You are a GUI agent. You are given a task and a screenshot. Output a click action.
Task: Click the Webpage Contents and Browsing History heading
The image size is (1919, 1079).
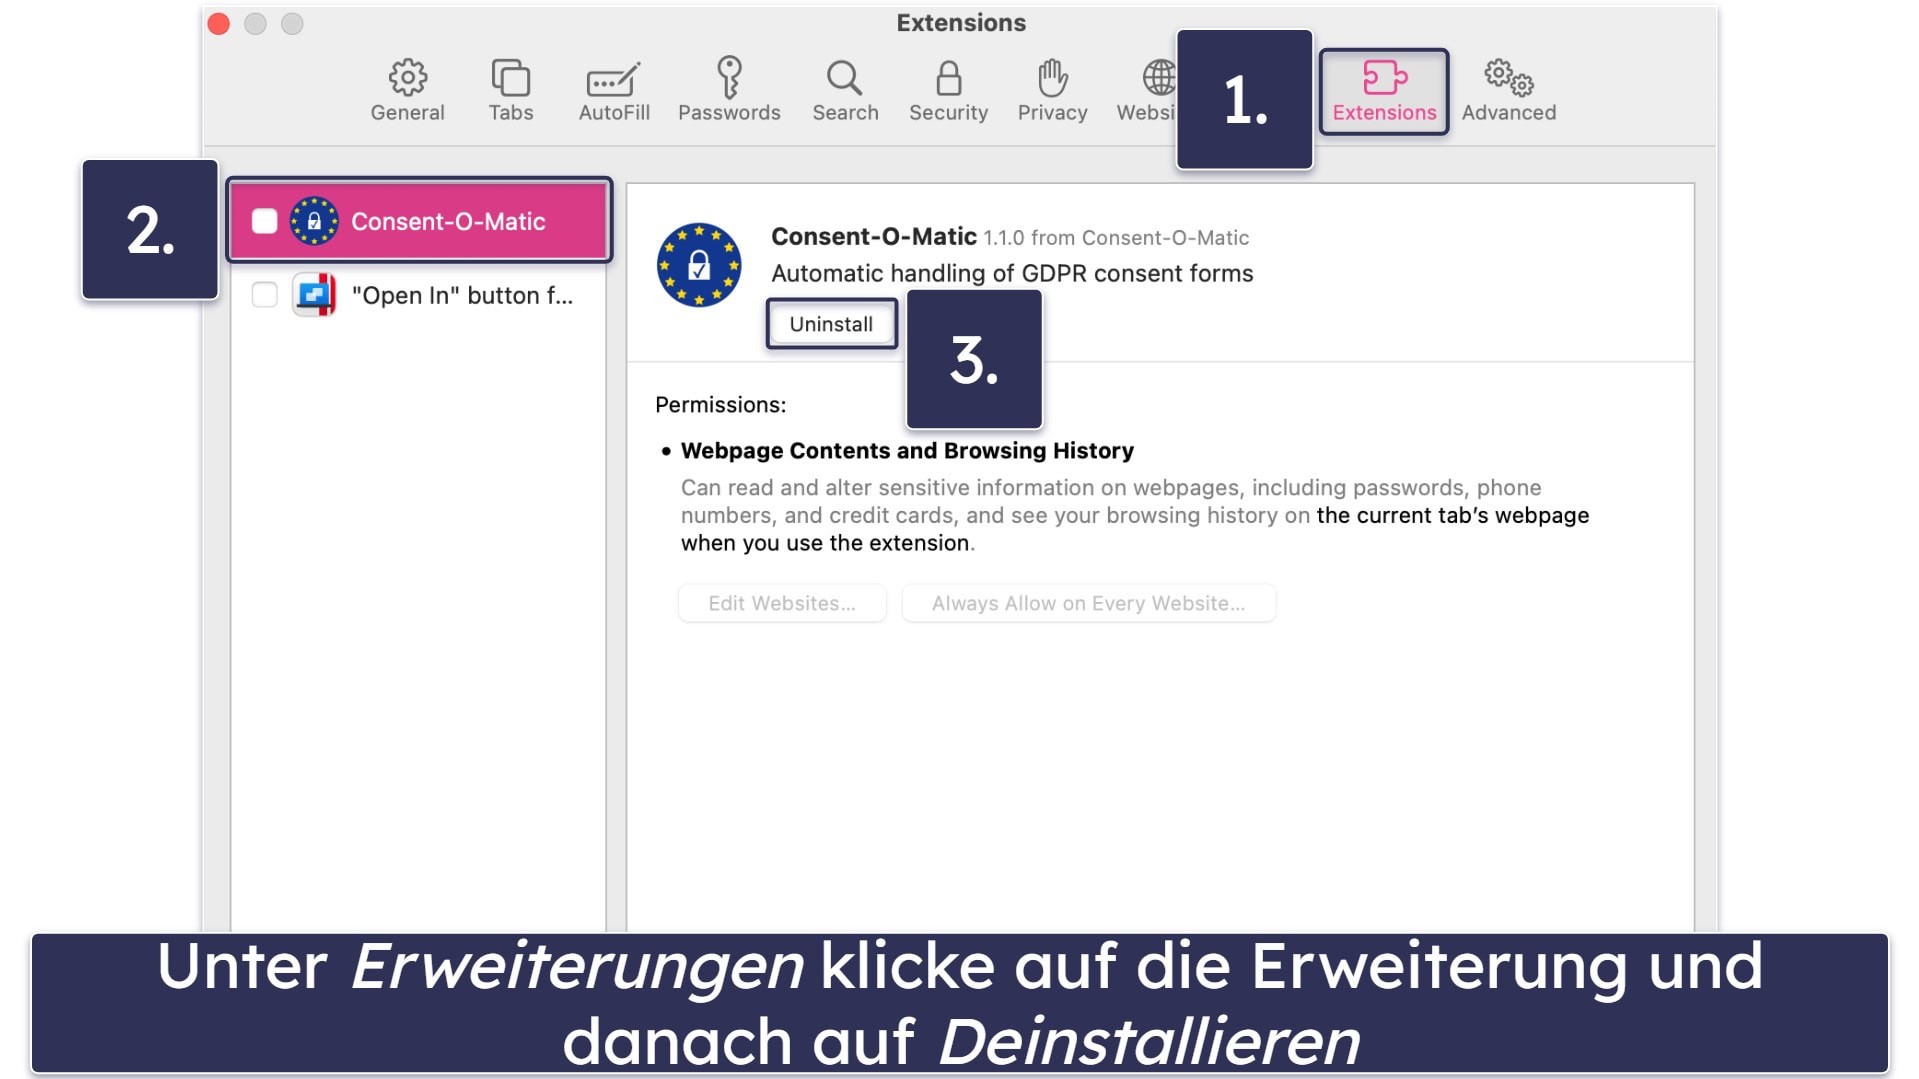(907, 451)
